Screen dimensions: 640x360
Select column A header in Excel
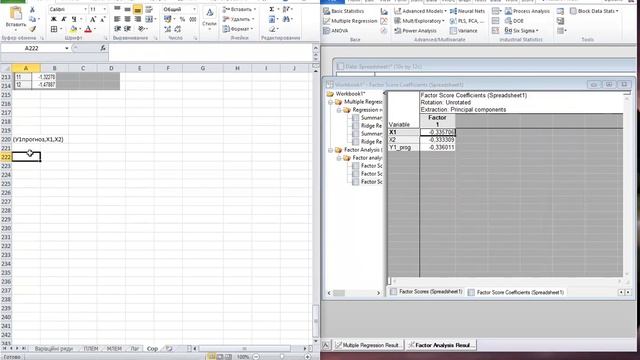[x=26, y=68]
